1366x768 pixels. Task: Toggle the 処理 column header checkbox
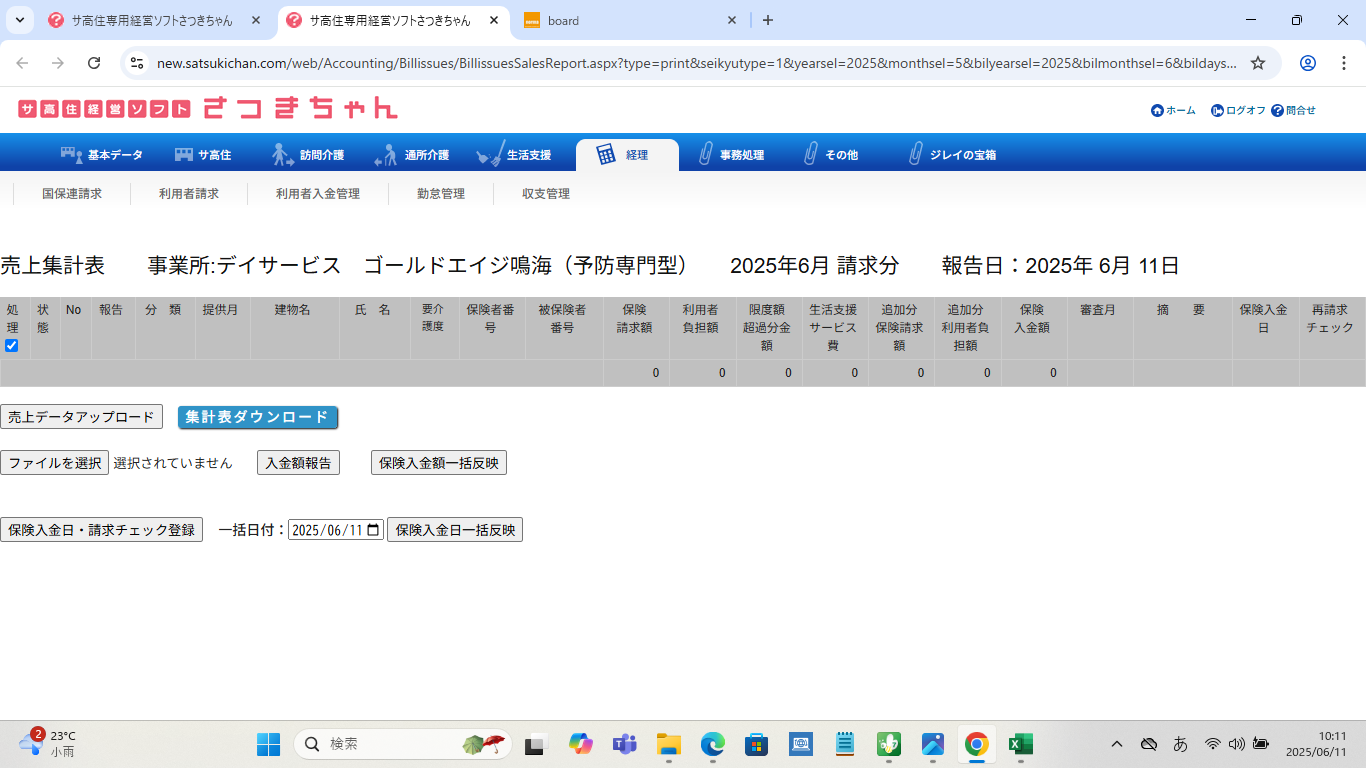12,346
